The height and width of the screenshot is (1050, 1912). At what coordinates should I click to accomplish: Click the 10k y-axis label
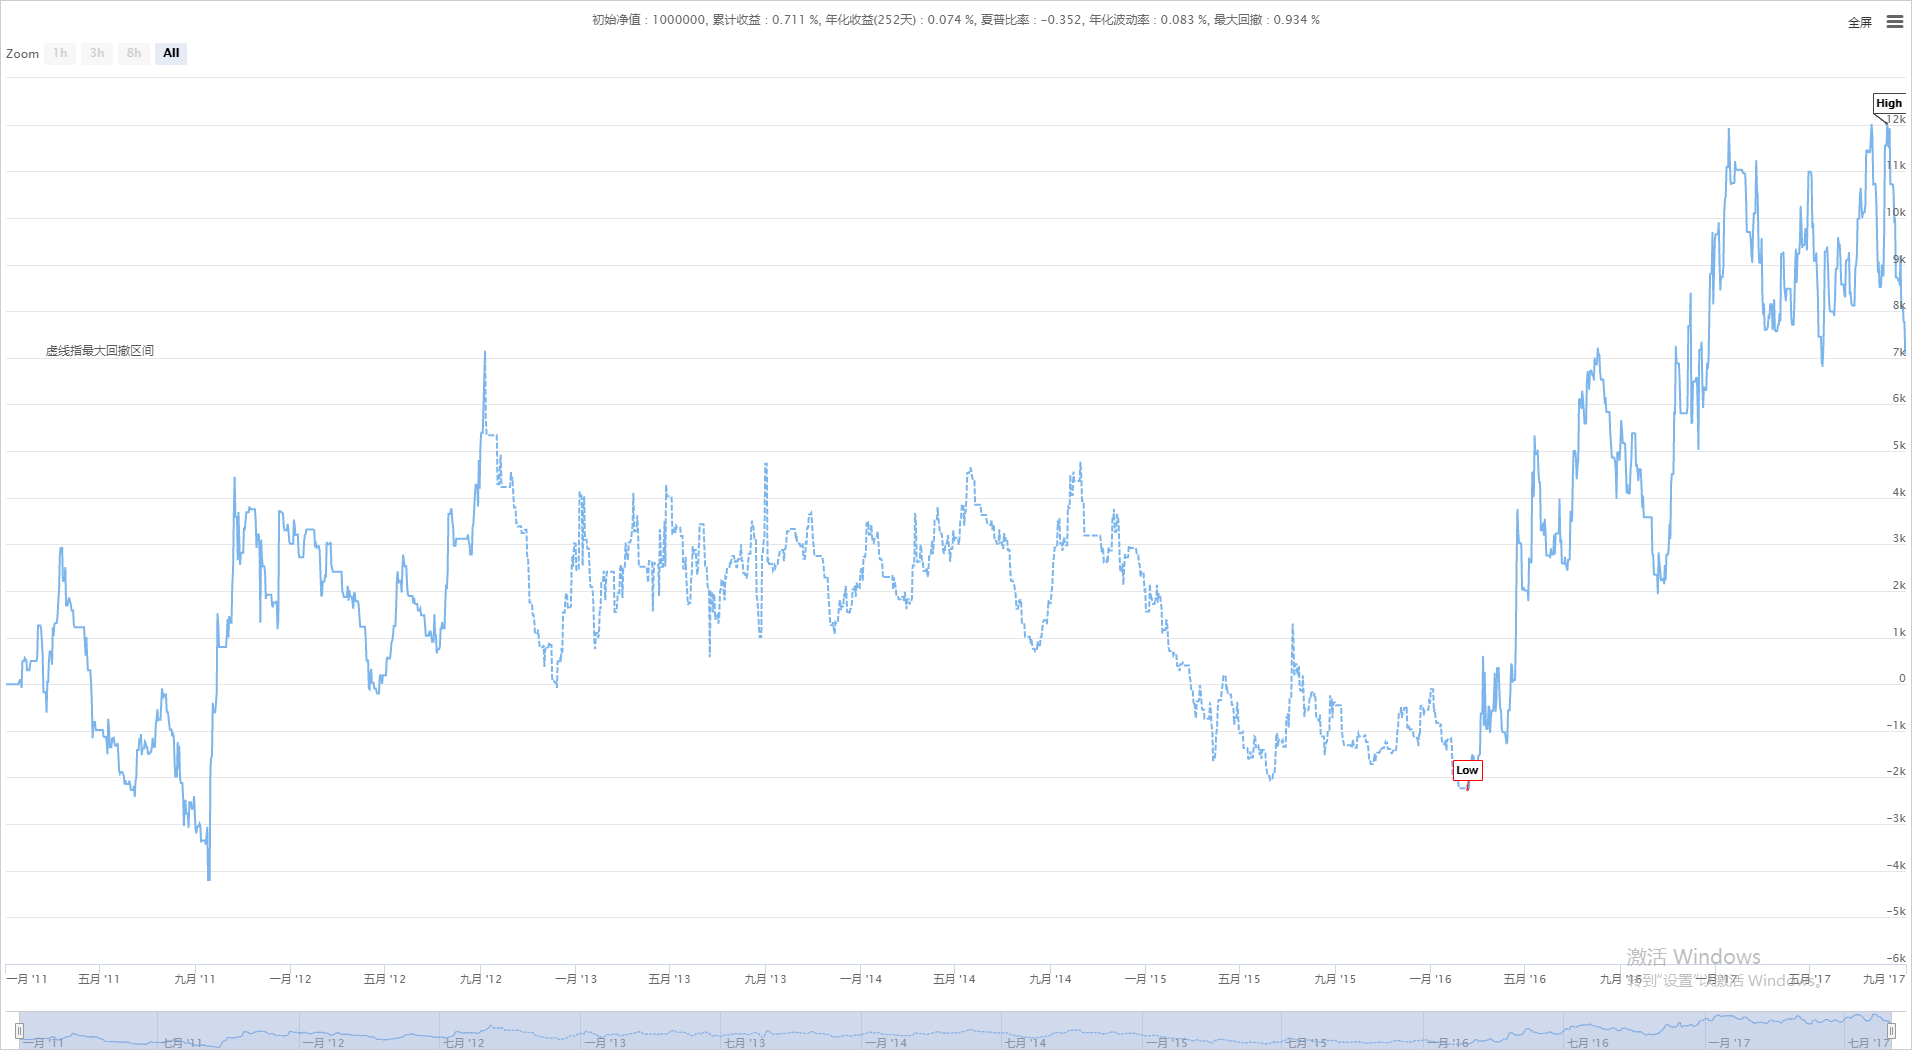pos(1896,212)
